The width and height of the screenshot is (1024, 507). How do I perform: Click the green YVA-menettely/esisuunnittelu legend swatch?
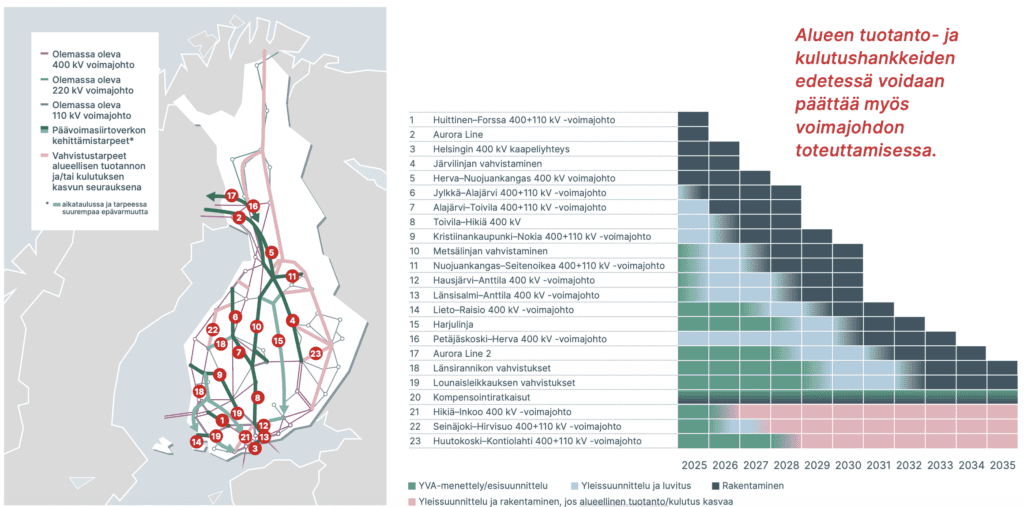click(x=412, y=485)
